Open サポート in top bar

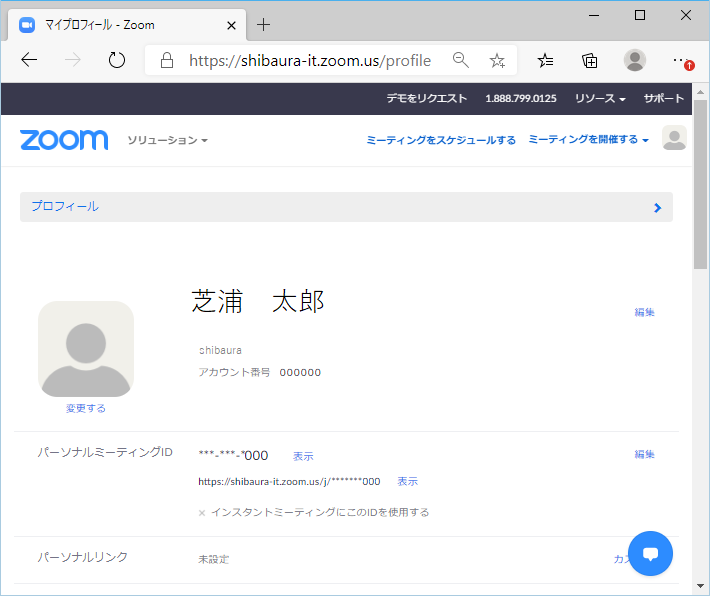click(x=664, y=99)
